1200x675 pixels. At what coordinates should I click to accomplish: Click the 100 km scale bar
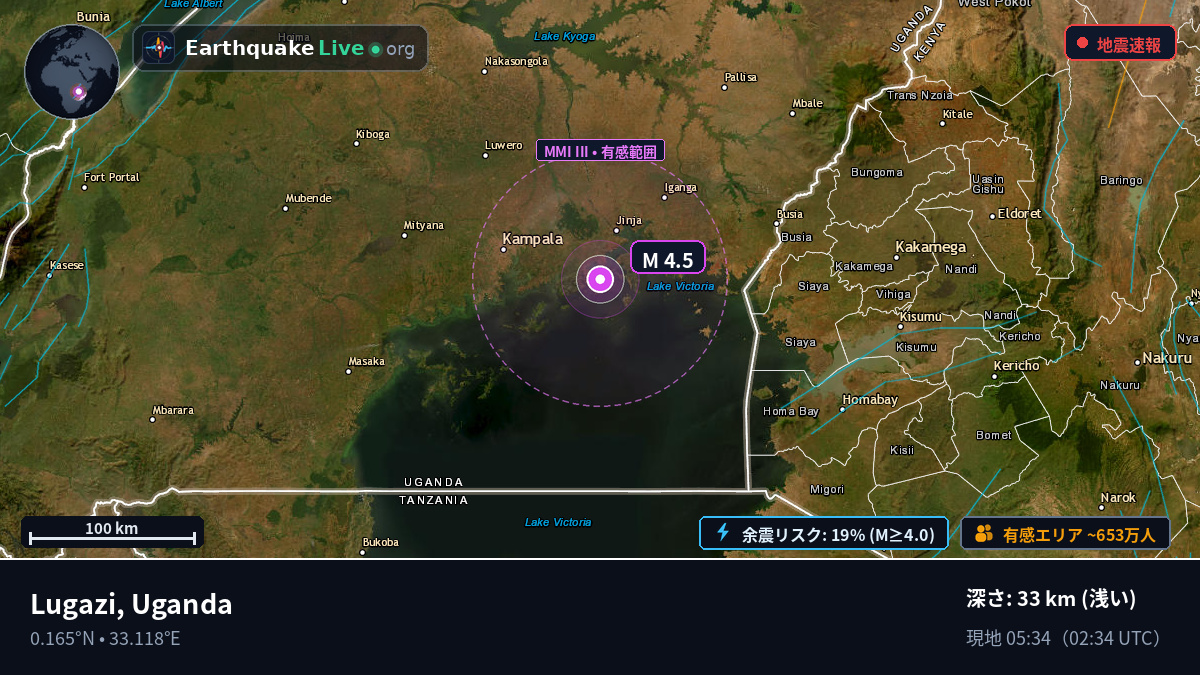112,532
